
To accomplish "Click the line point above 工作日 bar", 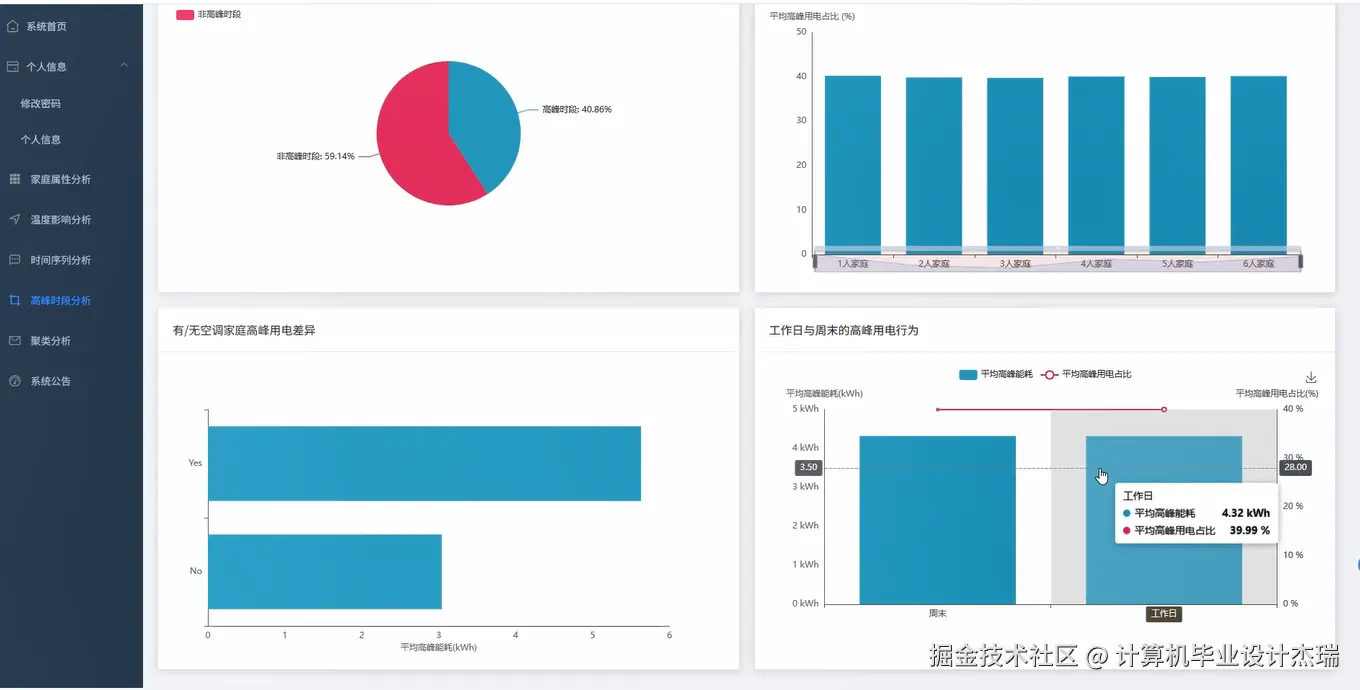I will (x=1164, y=409).
